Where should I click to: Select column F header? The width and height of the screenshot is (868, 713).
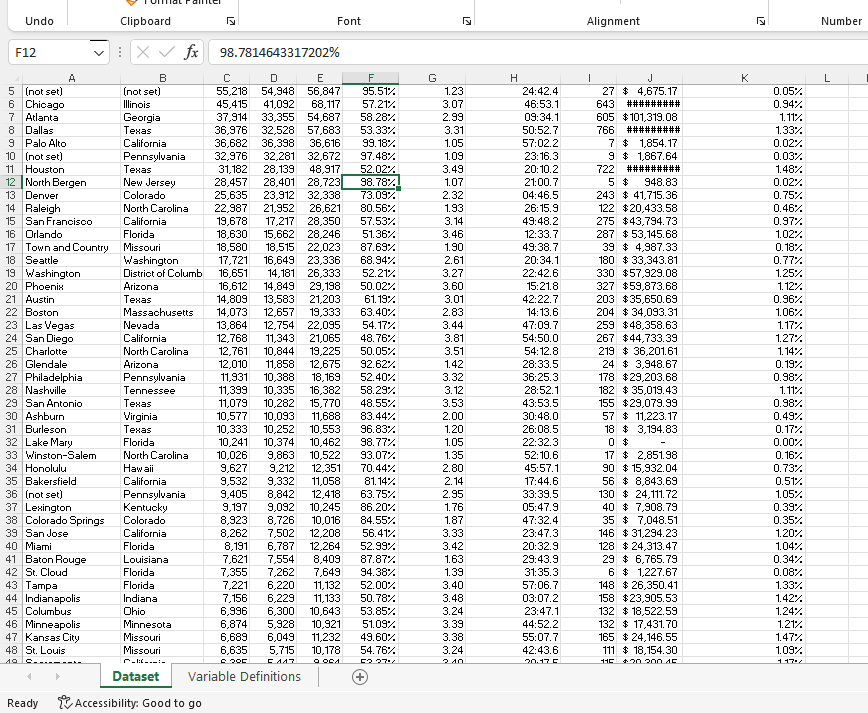[x=371, y=79]
